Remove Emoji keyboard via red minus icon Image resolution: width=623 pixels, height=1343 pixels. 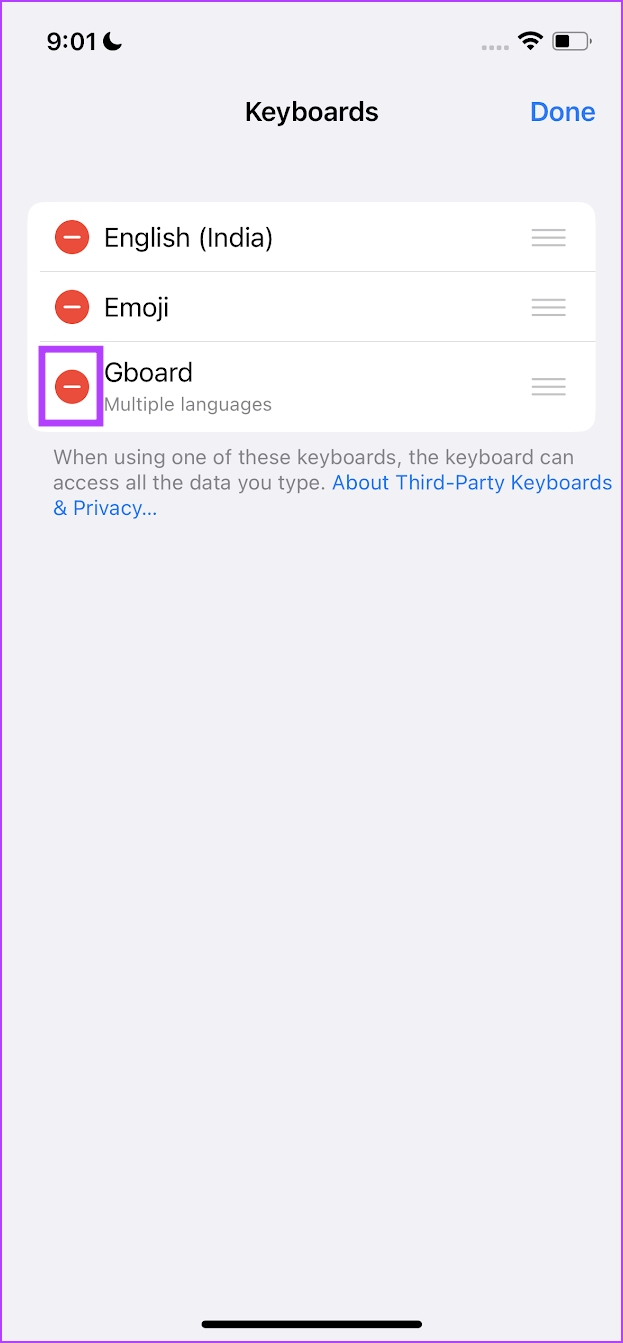(x=72, y=307)
